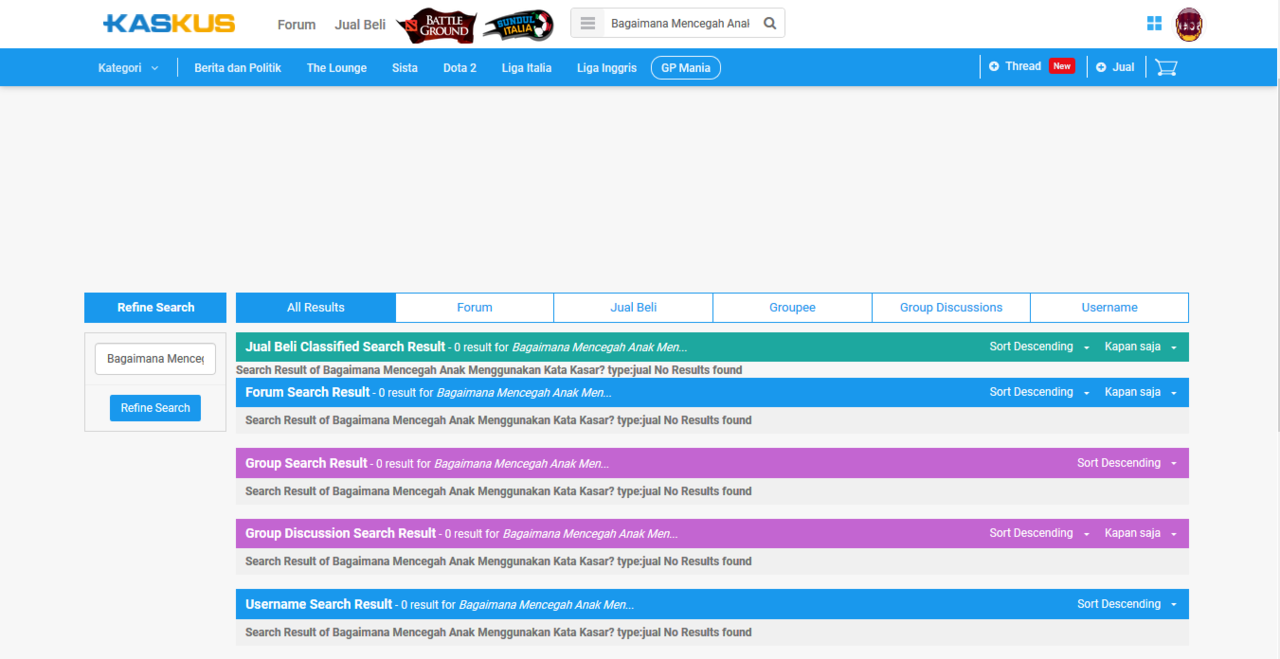The image size is (1280, 659).
Task: Click the plus icon beside Jual
Action: 1101,67
